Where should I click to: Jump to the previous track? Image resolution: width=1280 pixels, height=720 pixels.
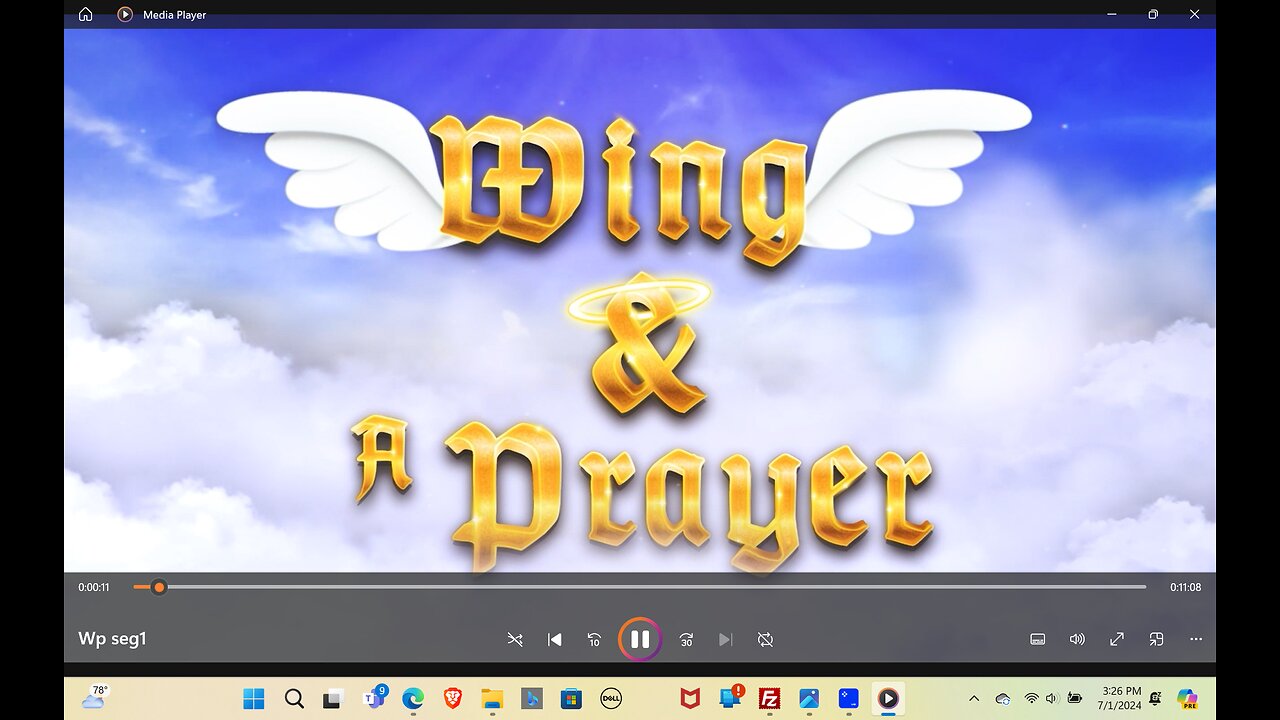coord(554,639)
